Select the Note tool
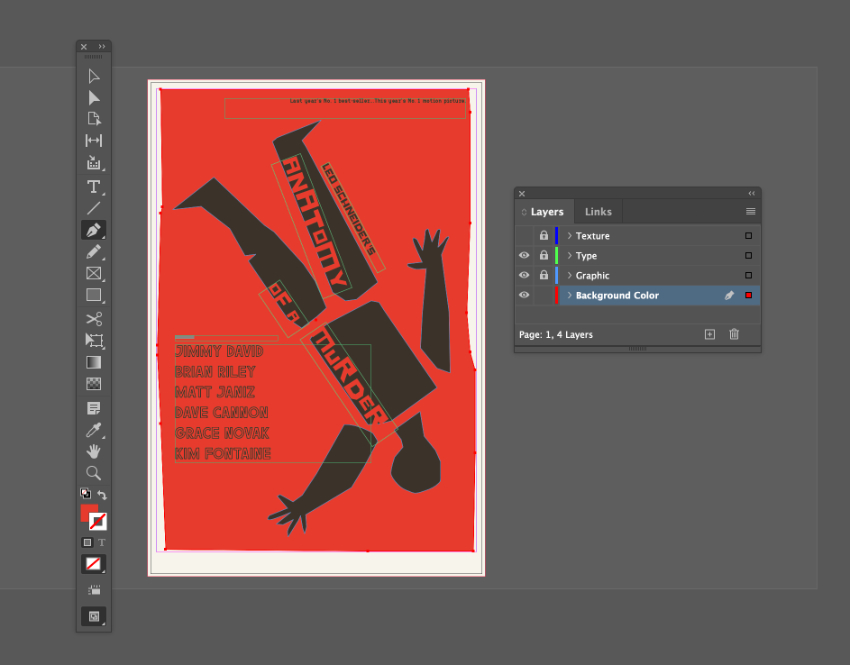850x665 pixels. [93, 408]
